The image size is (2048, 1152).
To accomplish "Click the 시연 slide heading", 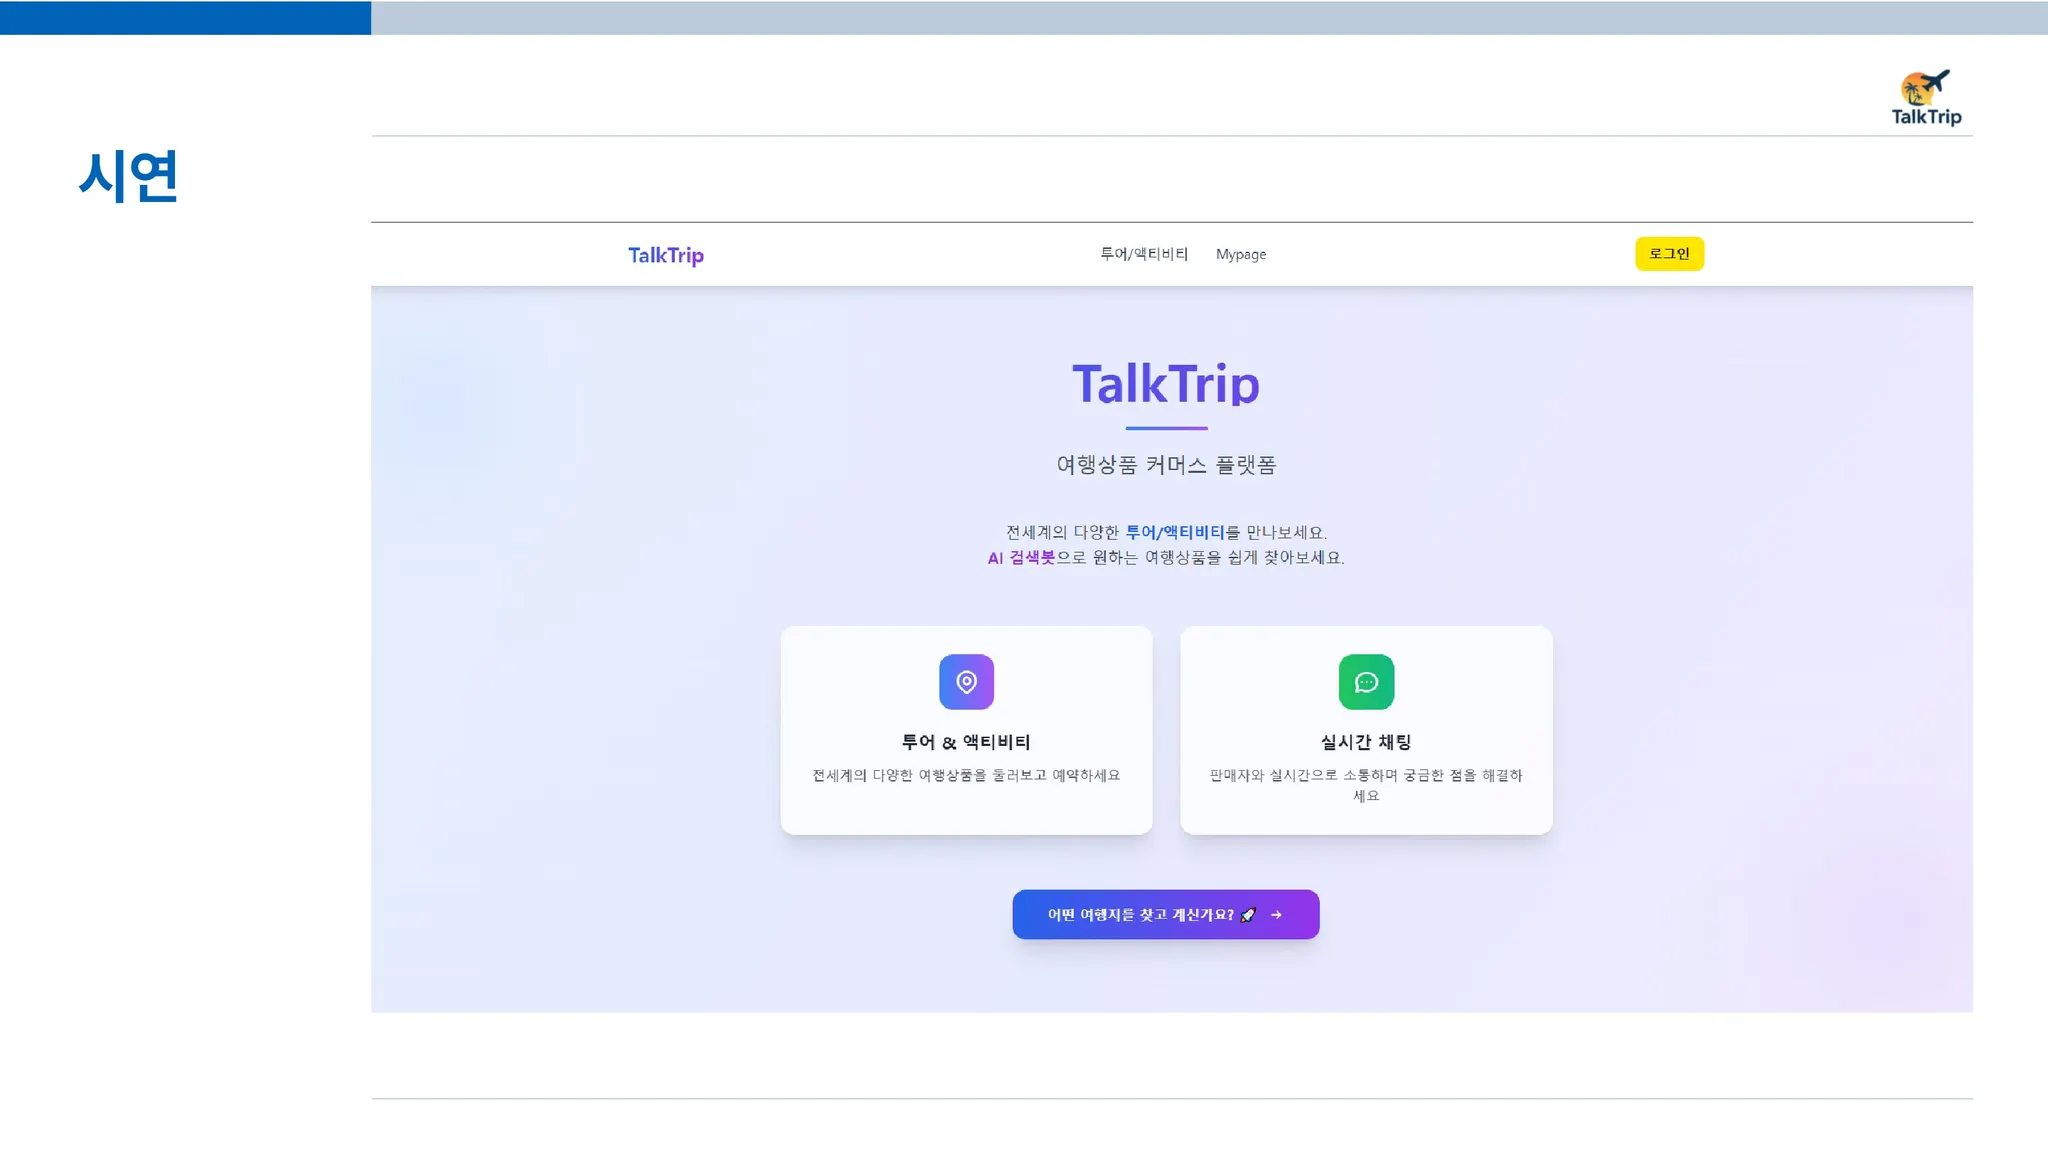I will point(129,176).
